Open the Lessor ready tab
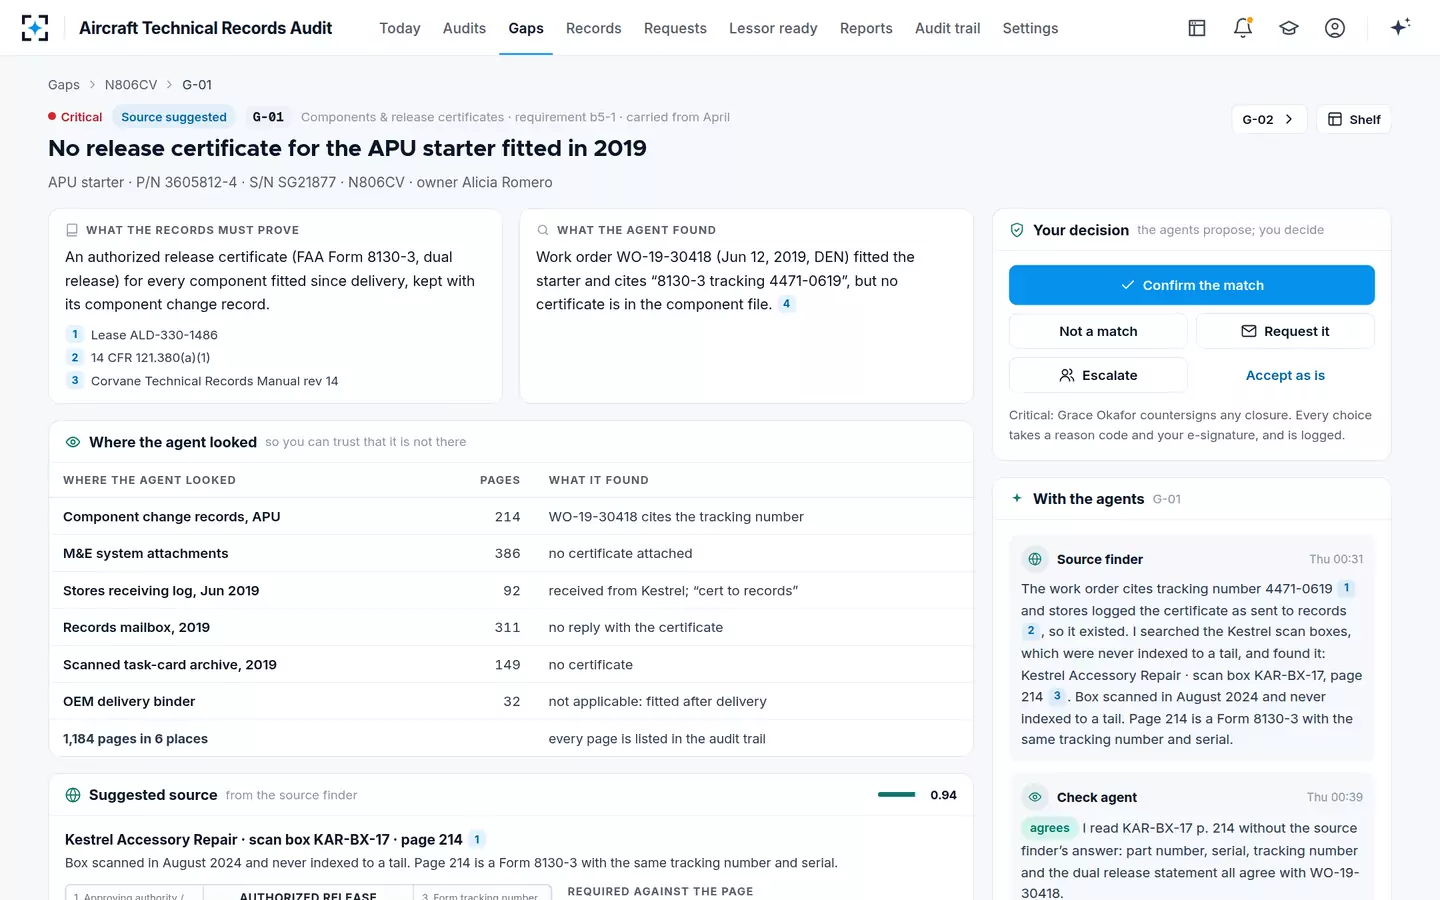 click(x=773, y=28)
